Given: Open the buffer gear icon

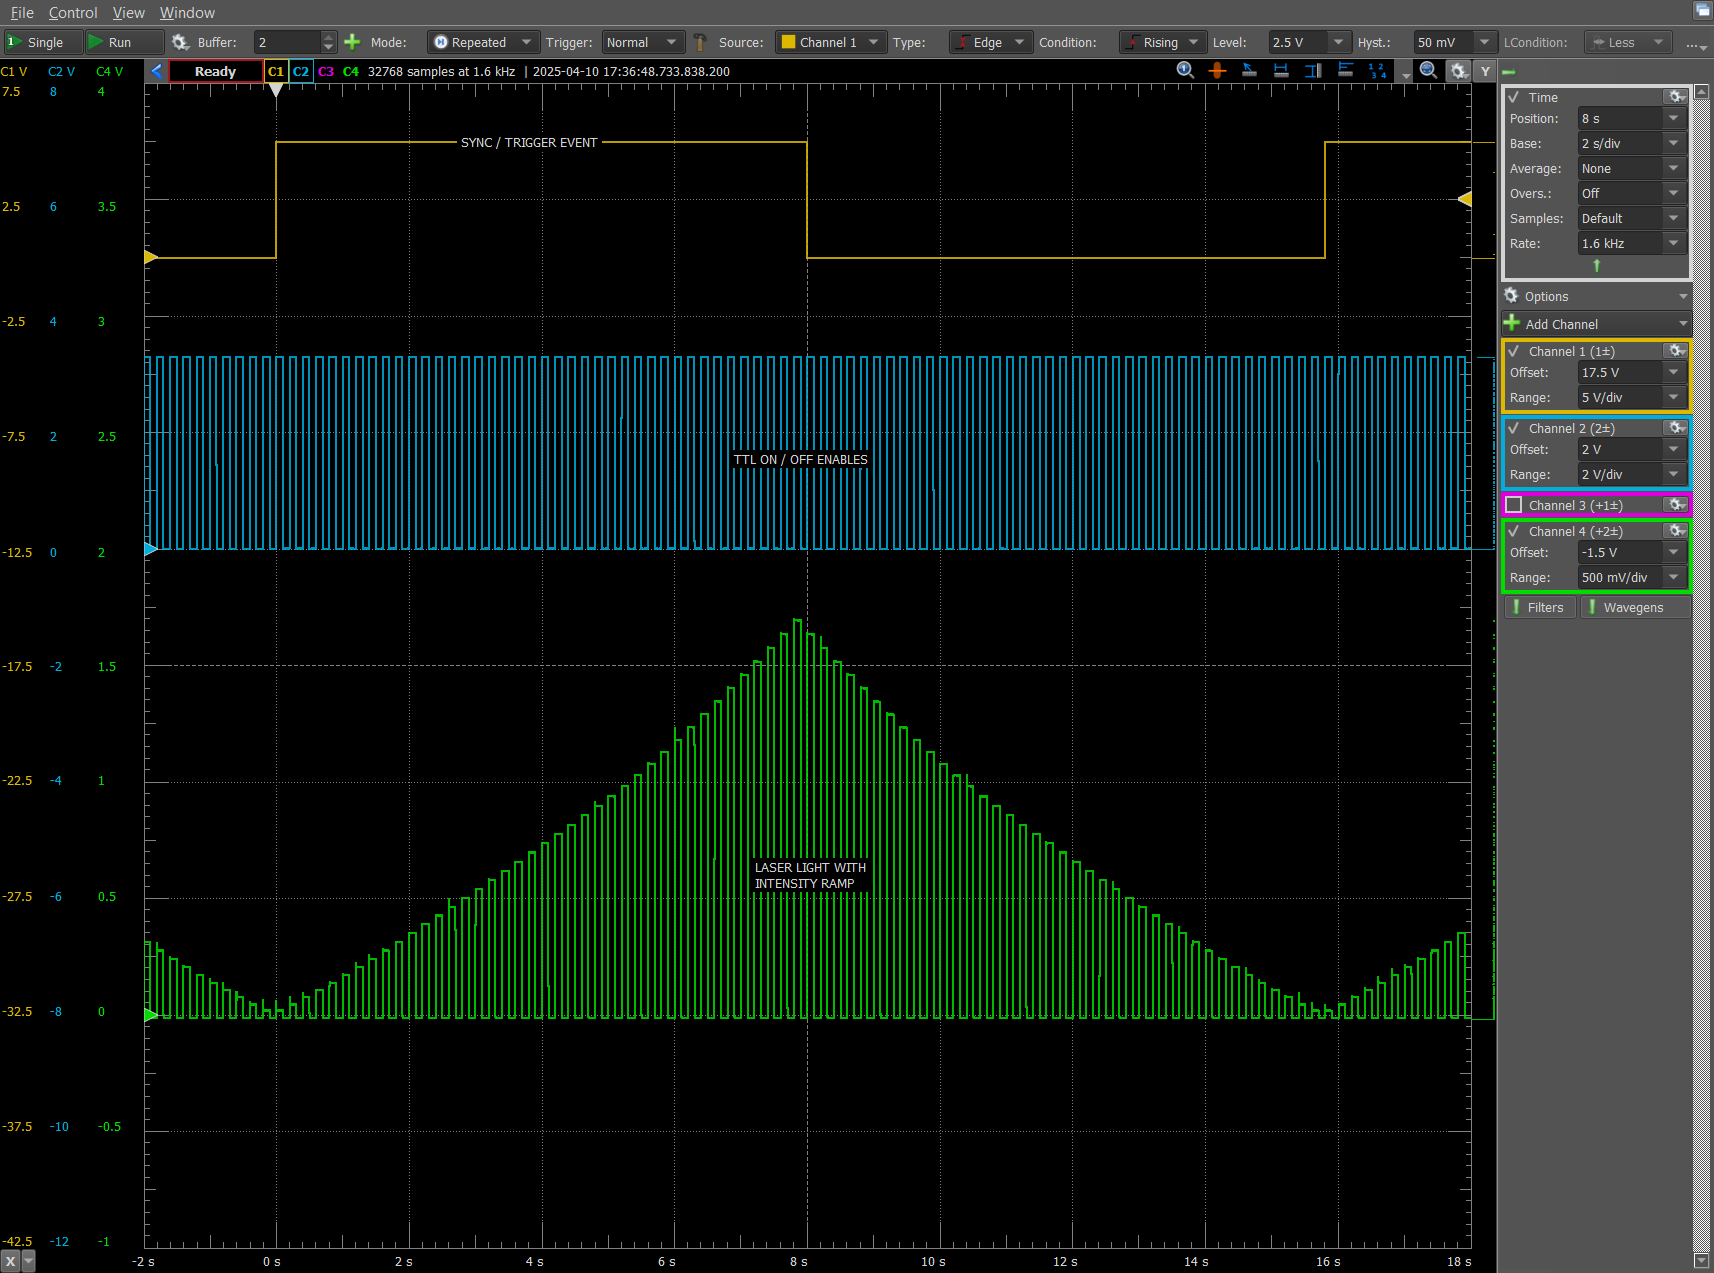Looking at the screenshot, I should point(180,42).
